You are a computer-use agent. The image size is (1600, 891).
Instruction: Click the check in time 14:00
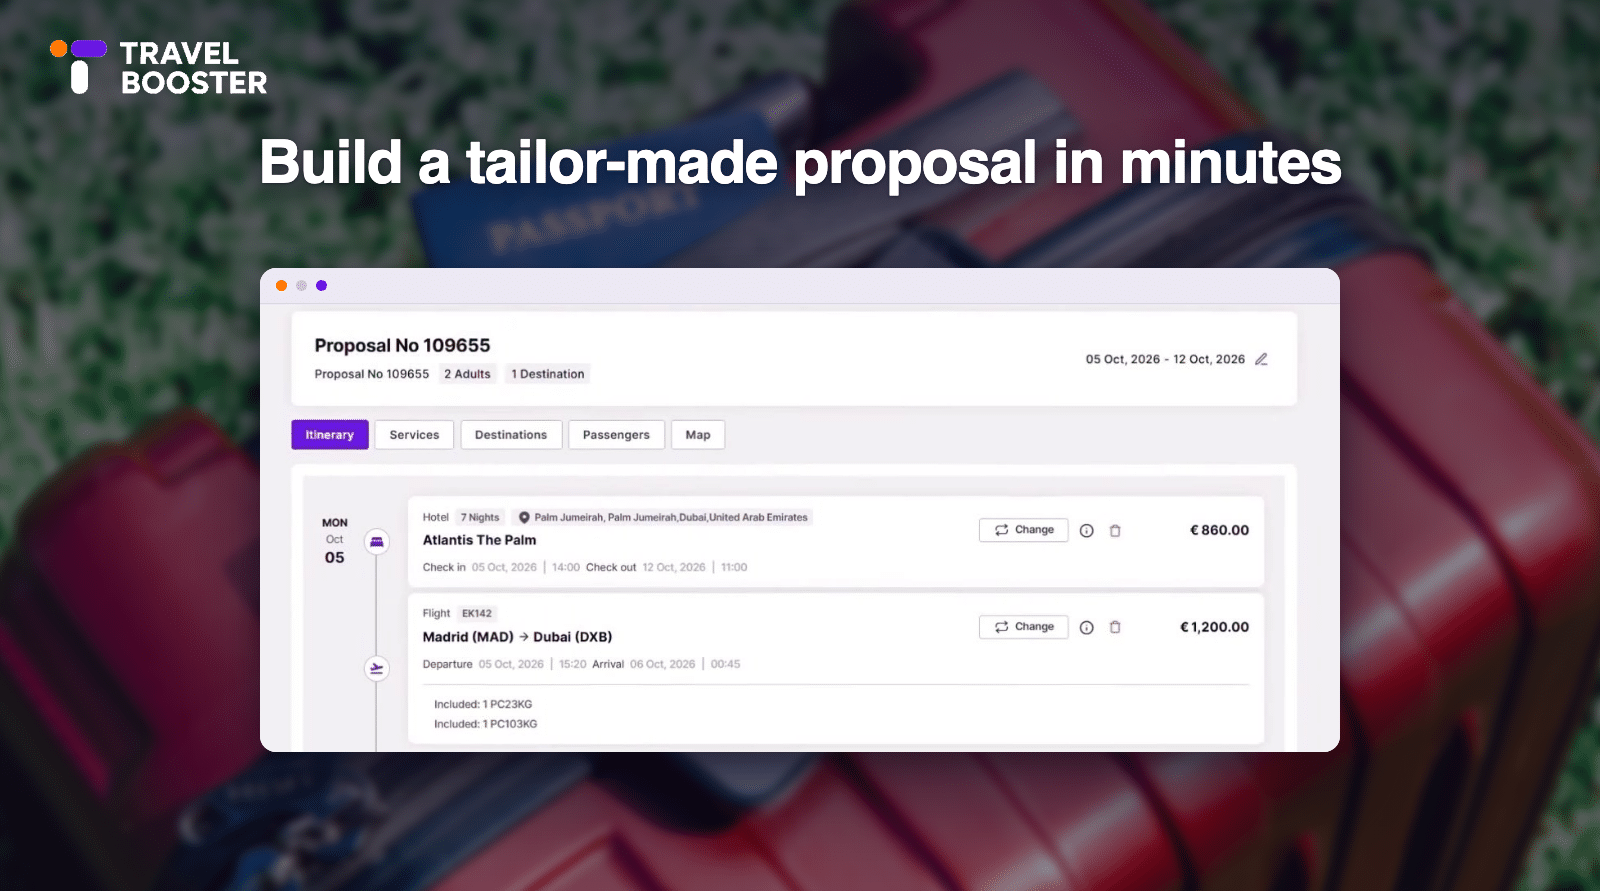[566, 568]
